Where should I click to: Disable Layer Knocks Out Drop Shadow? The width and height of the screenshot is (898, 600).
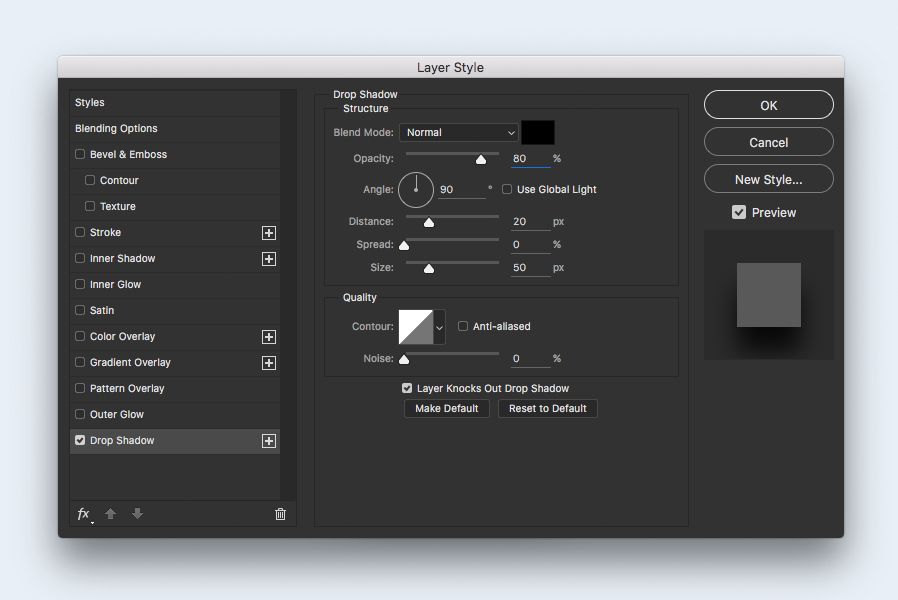(407, 388)
